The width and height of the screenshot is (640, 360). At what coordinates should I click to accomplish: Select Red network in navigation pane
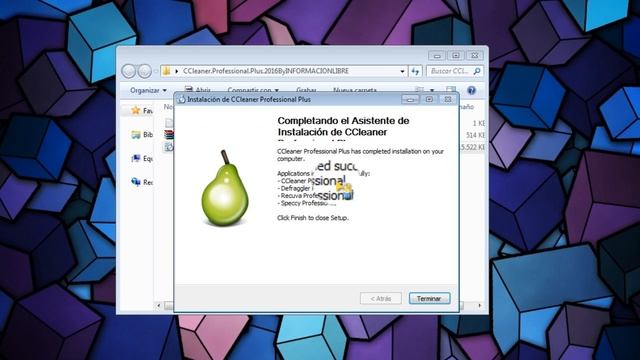[x=141, y=182]
